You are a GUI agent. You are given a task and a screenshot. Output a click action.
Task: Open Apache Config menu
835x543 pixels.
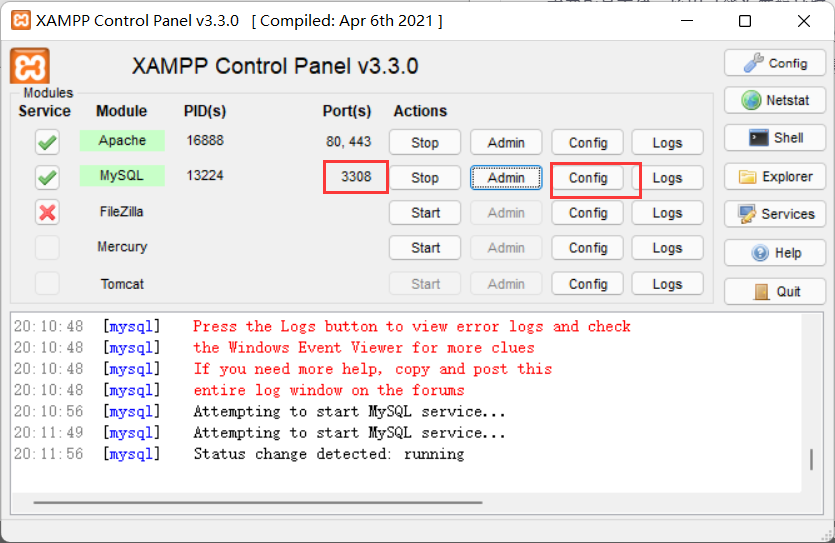click(587, 143)
